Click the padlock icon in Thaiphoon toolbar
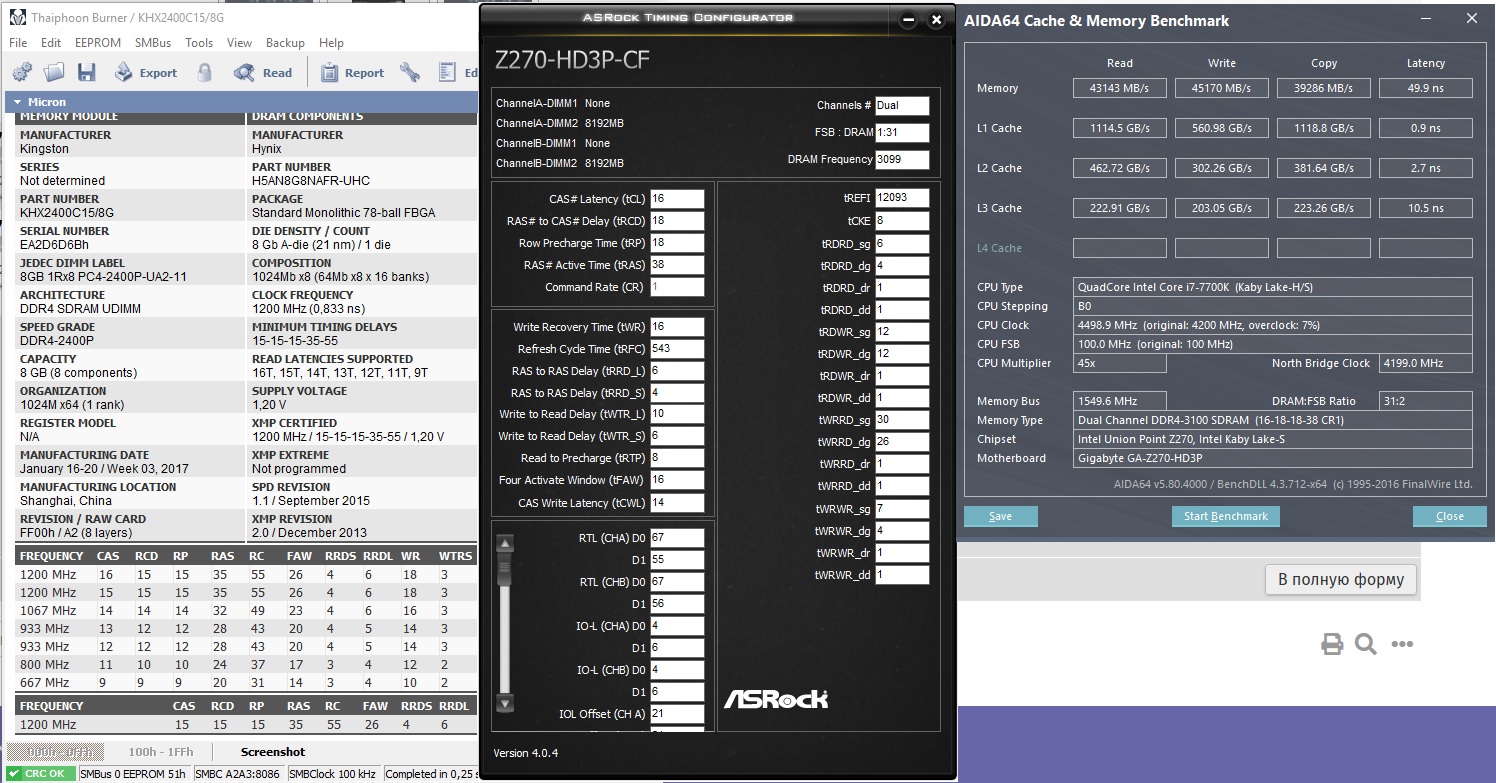Screen dimensions: 1496x783 pyautogui.click(x=205, y=72)
